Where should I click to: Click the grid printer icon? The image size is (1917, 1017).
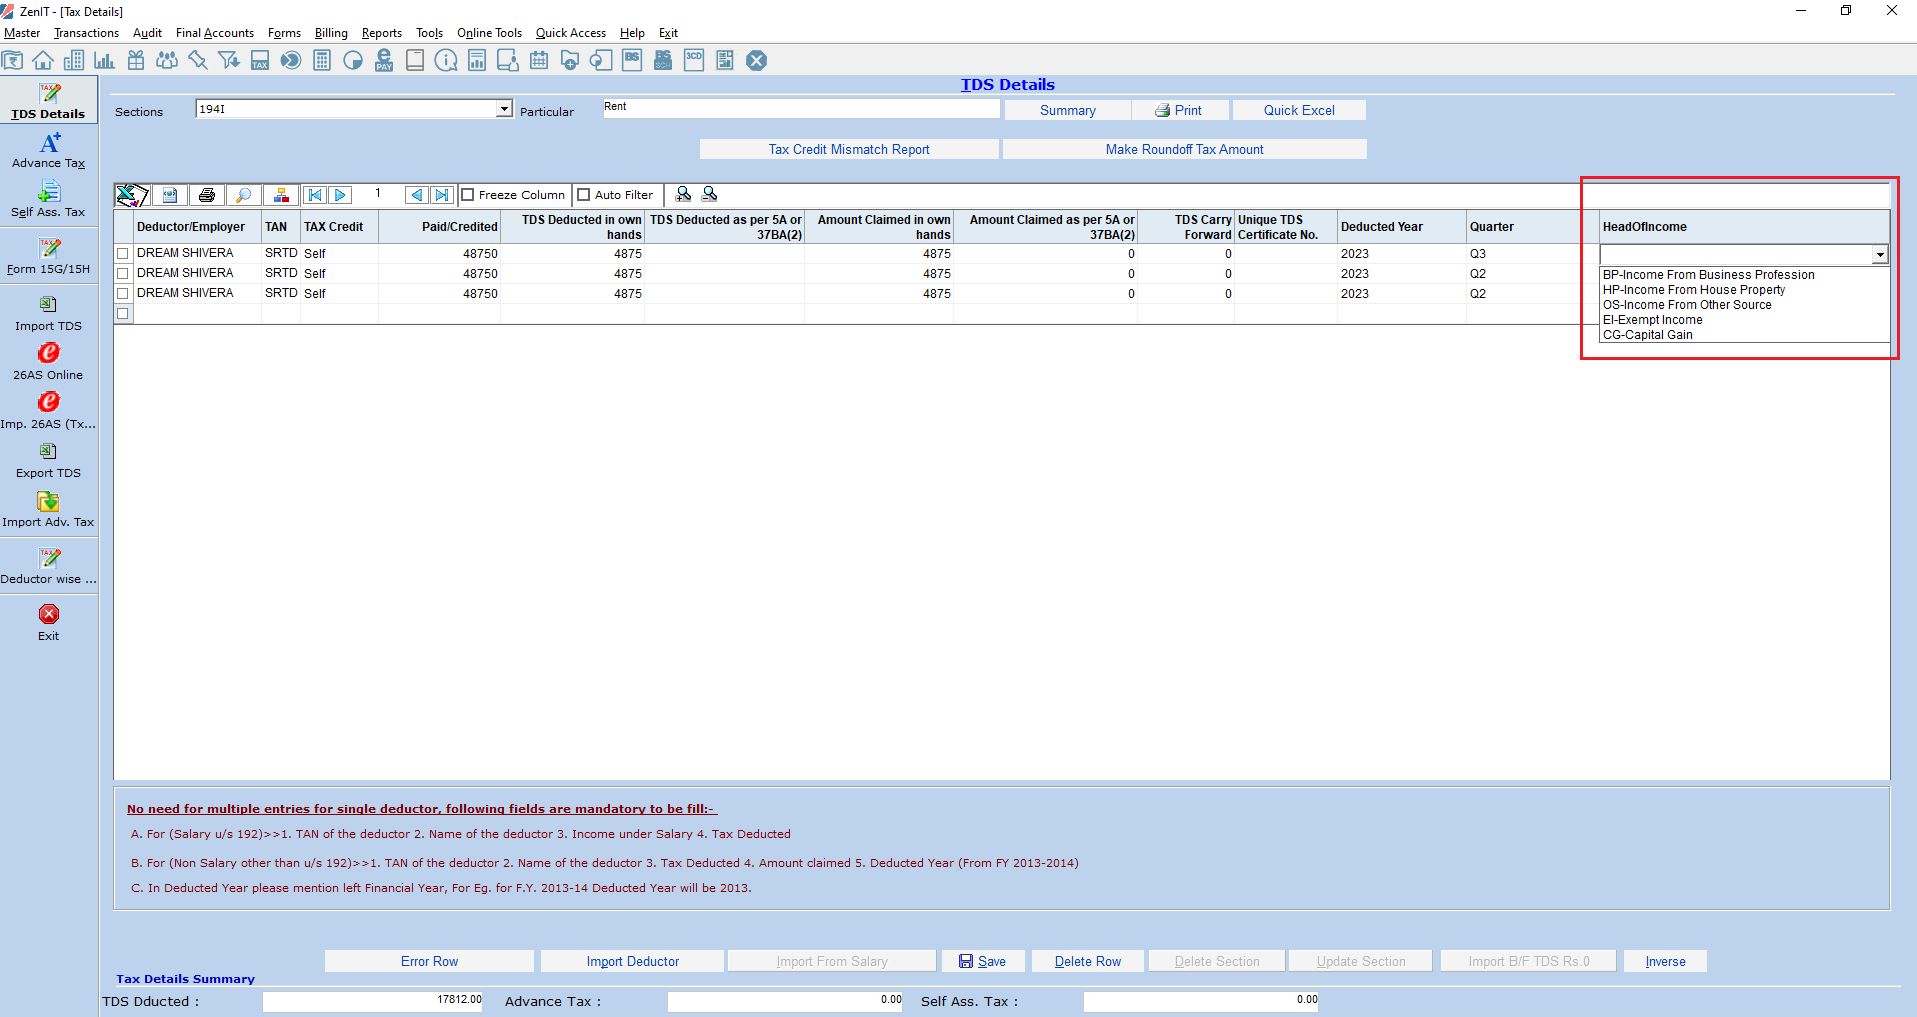click(x=207, y=195)
